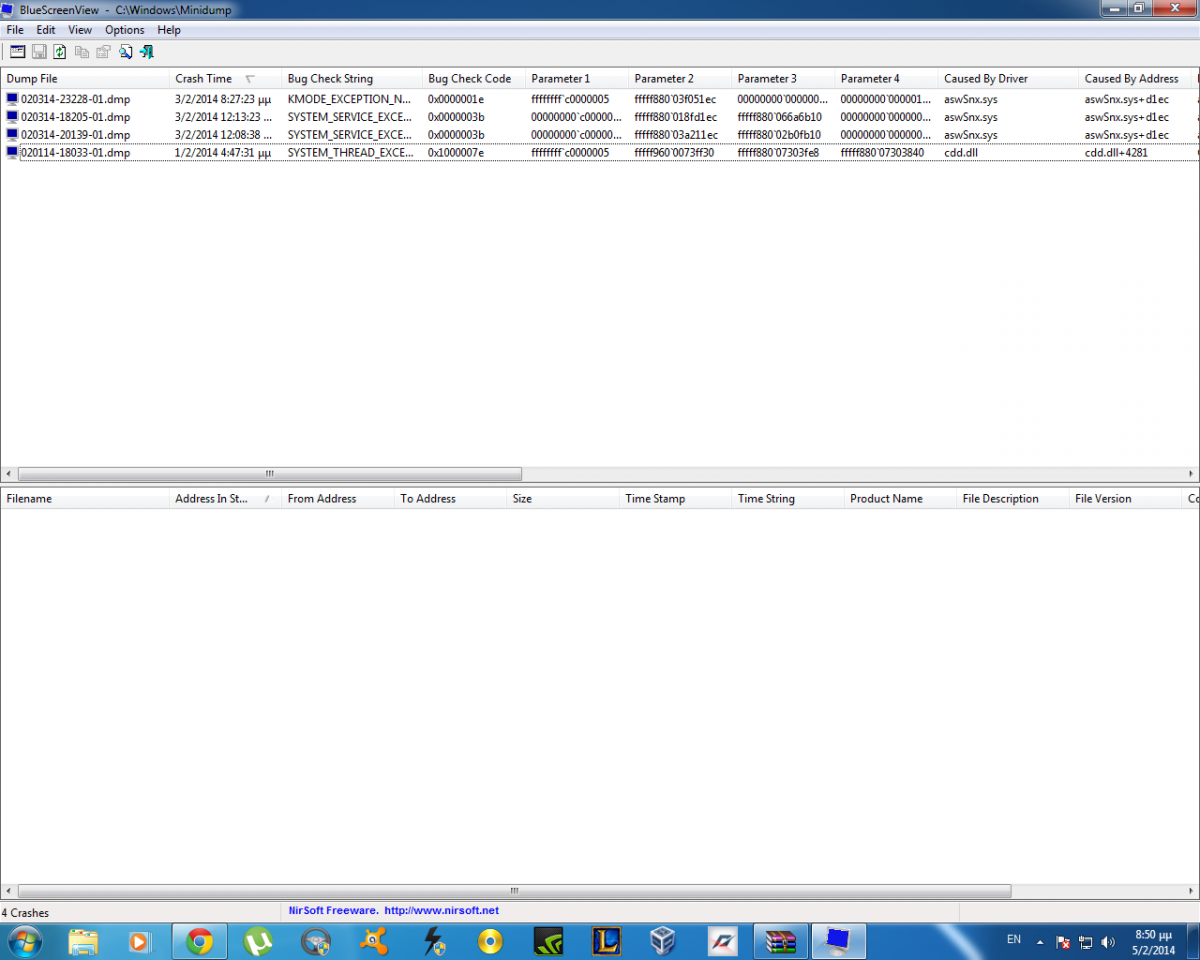The image size is (1200, 960).
Task: Visit the http://www.nirsoft.net link
Action: (442, 911)
